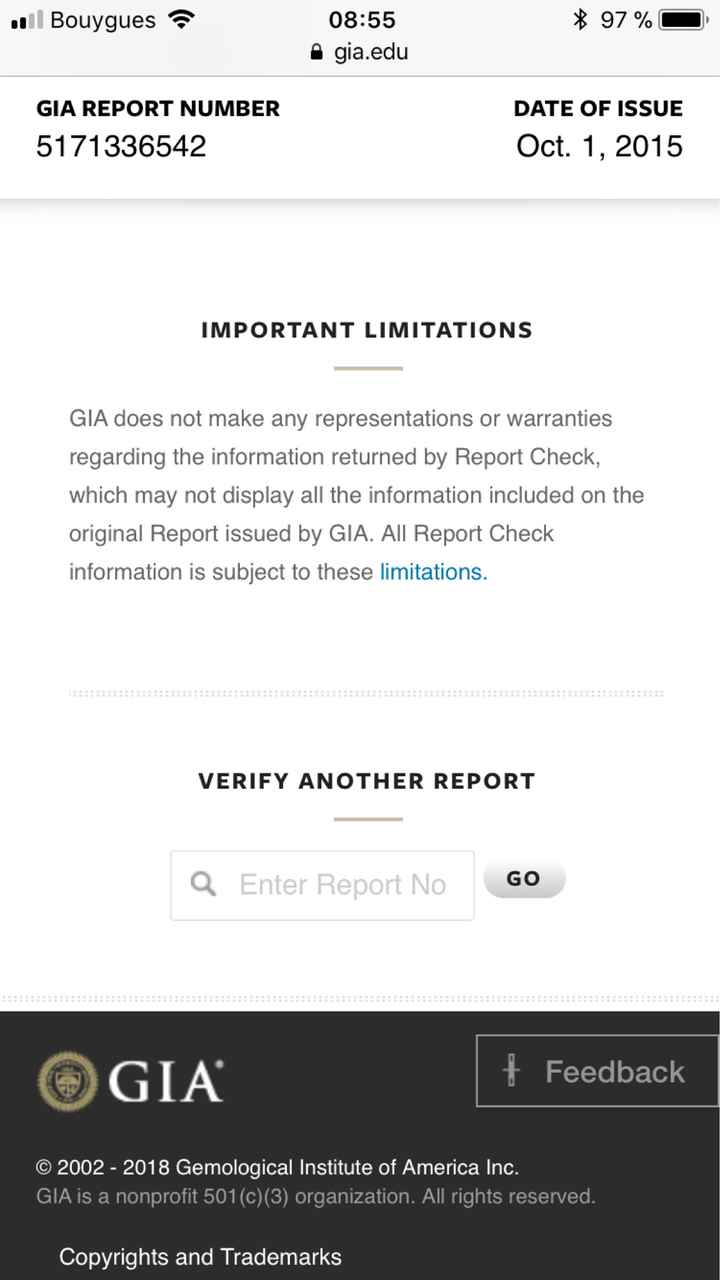720x1280 pixels.
Task: Tap the battery icon in status bar
Action: click(684, 19)
